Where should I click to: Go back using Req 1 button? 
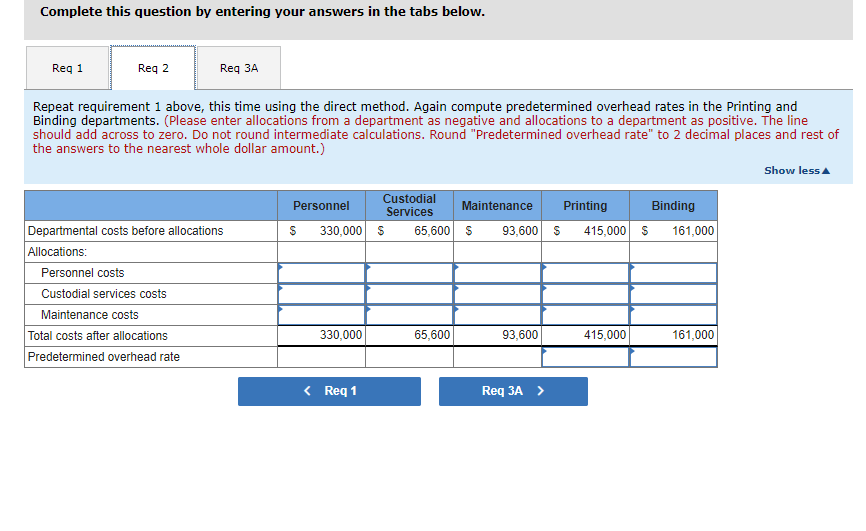point(329,391)
